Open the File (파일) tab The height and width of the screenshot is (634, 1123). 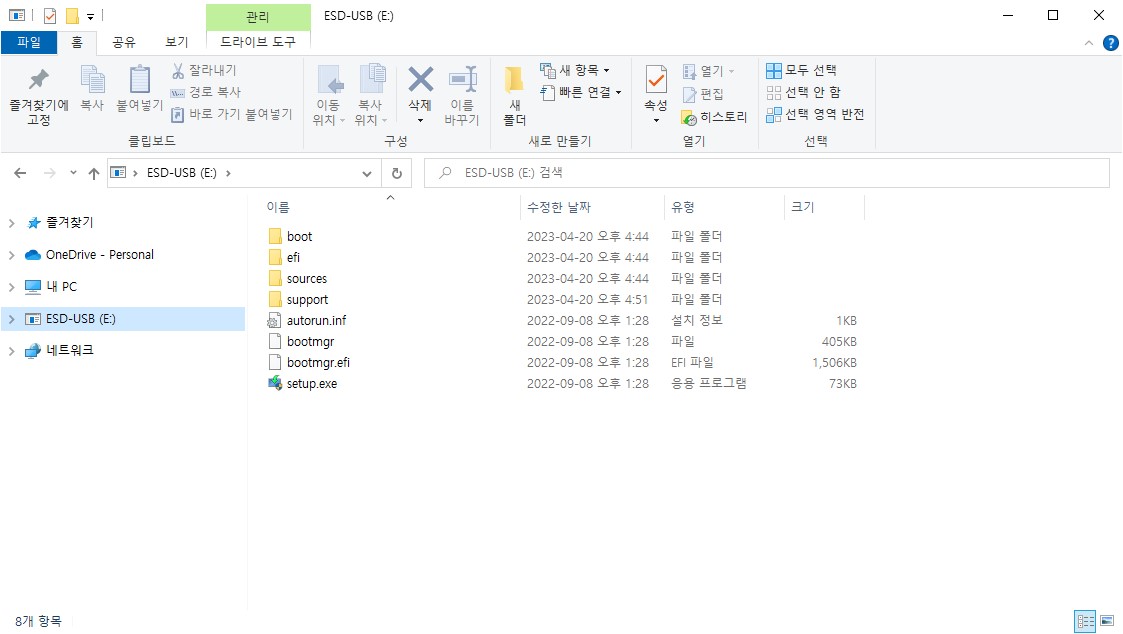click(29, 42)
